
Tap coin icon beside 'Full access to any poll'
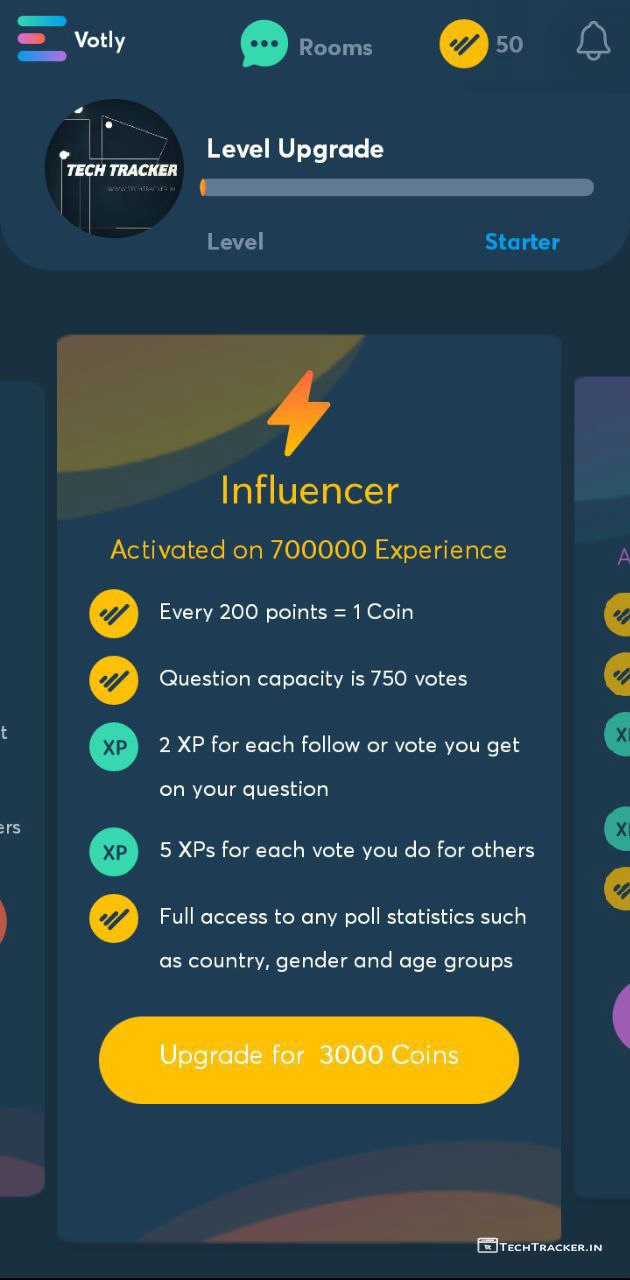click(x=114, y=918)
